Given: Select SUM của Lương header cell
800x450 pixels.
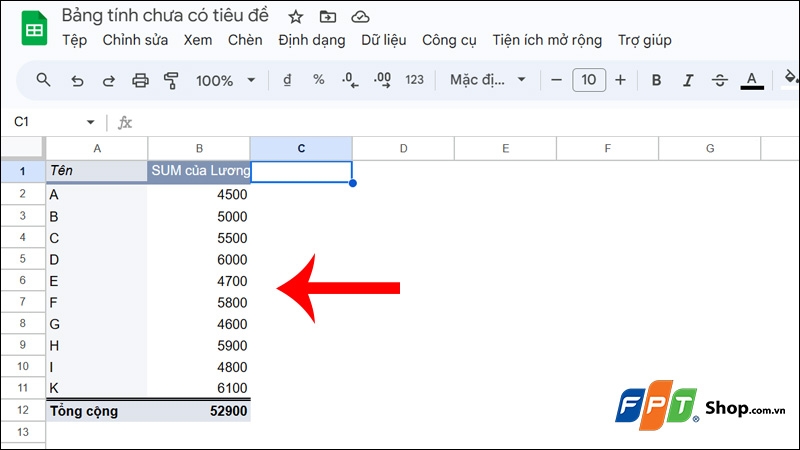Looking at the screenshot, I should [199, 171].
